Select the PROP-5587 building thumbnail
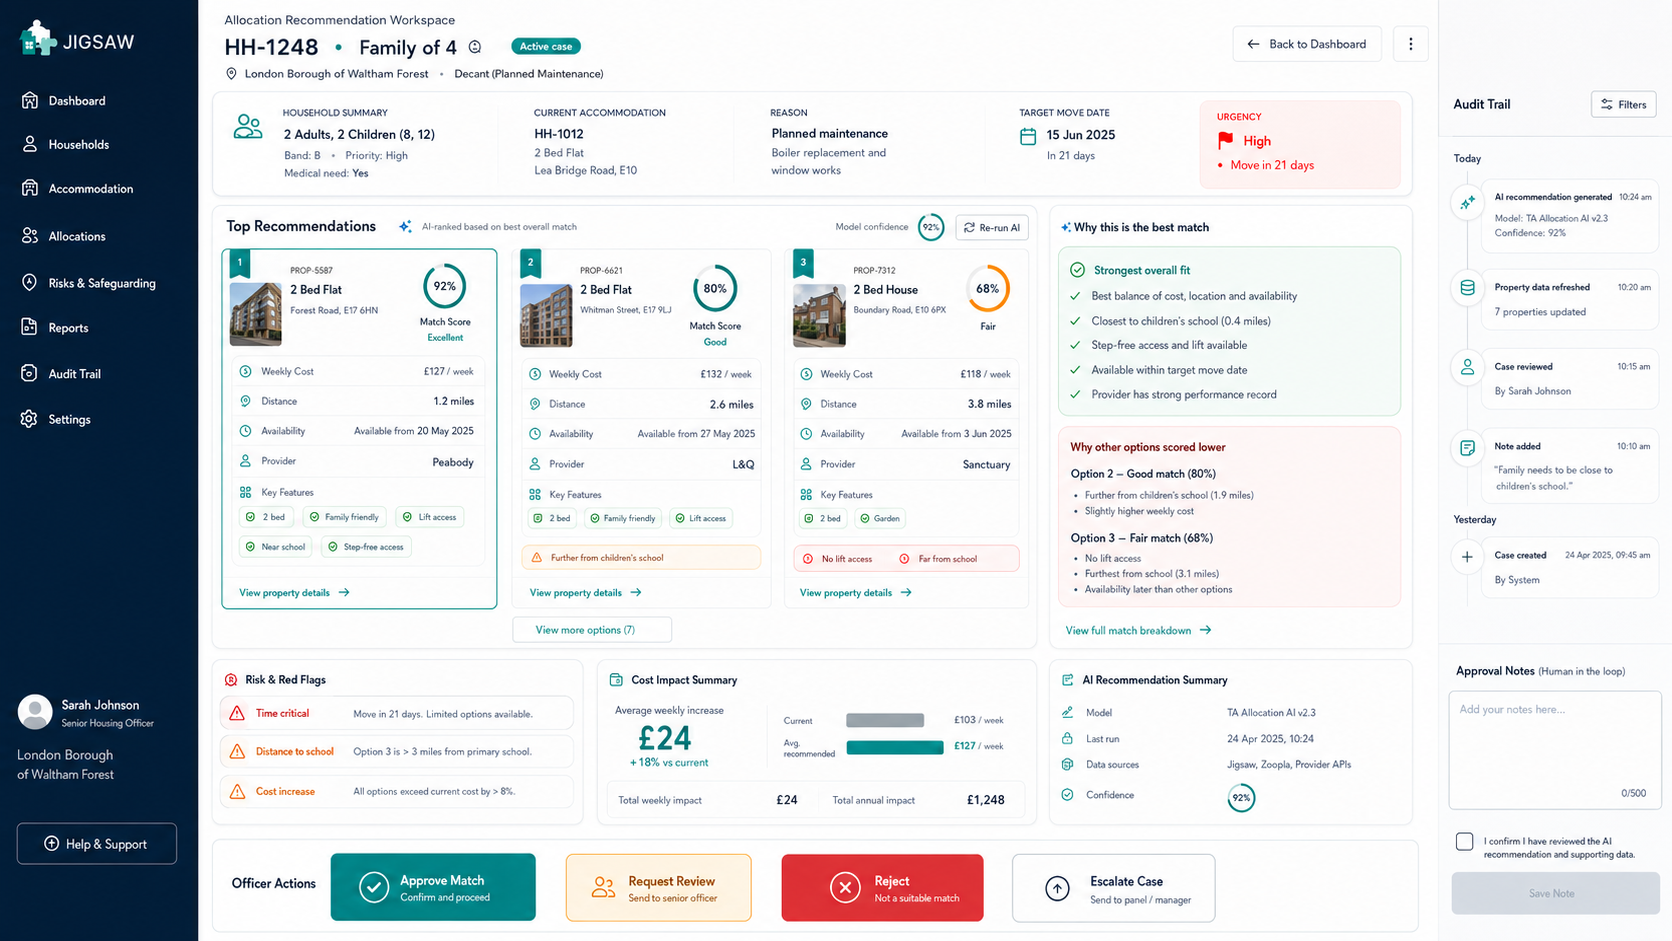 (256, 314)
